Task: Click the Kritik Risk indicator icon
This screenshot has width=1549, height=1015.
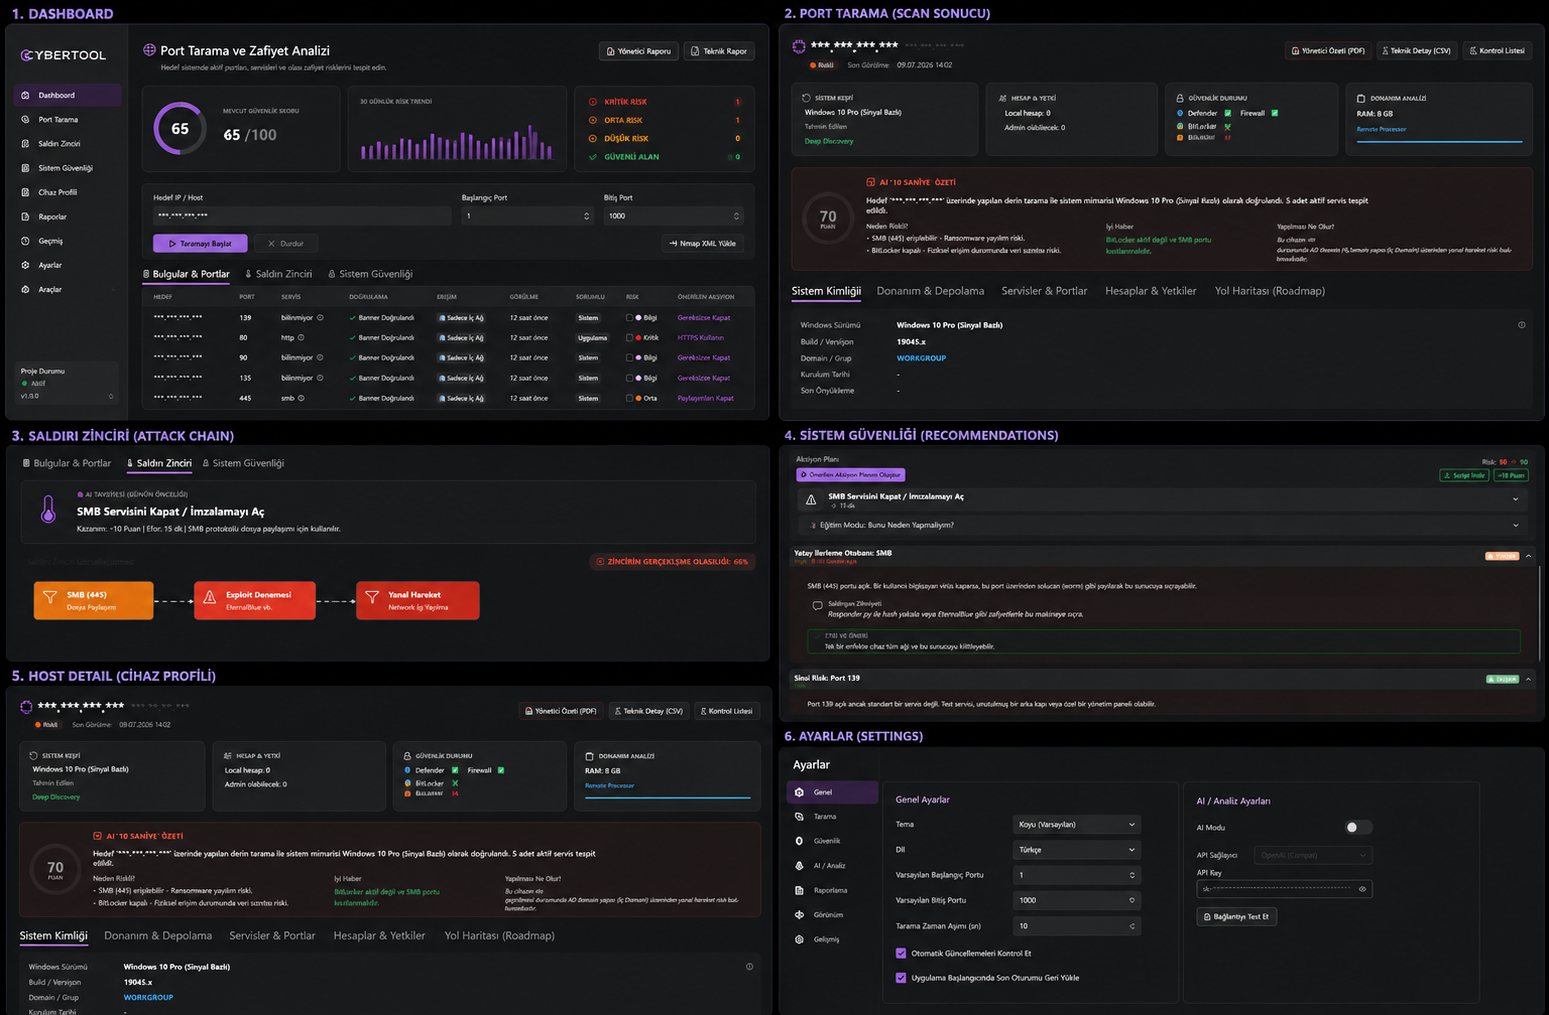Action: pyautogui.click(x=593, y=102)
